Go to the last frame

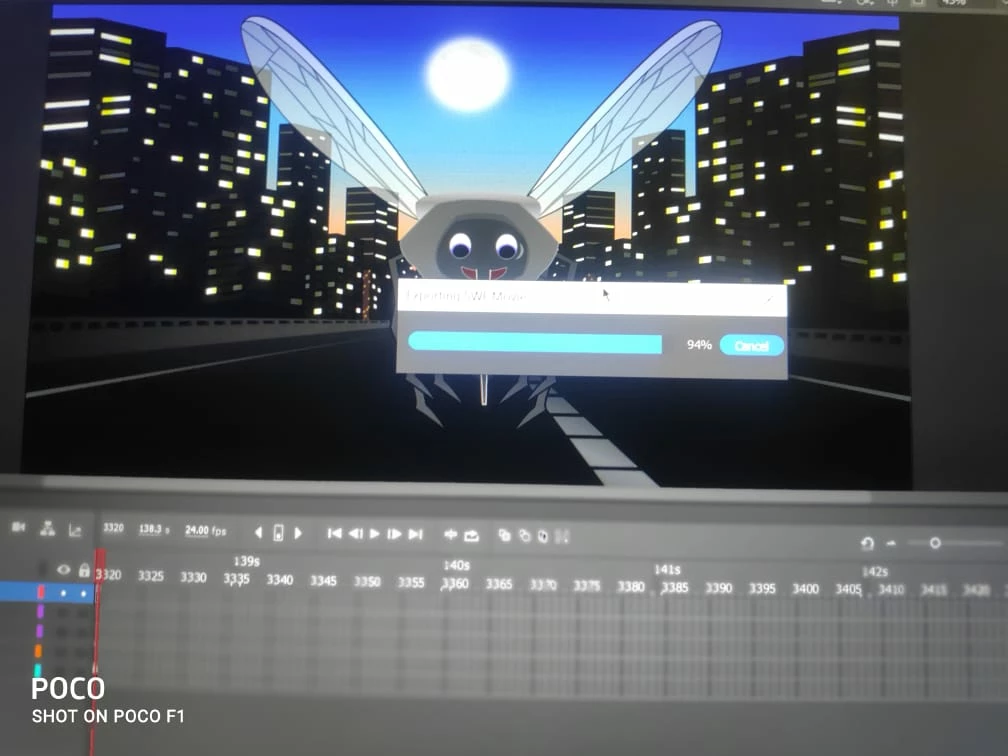(416, 534)
